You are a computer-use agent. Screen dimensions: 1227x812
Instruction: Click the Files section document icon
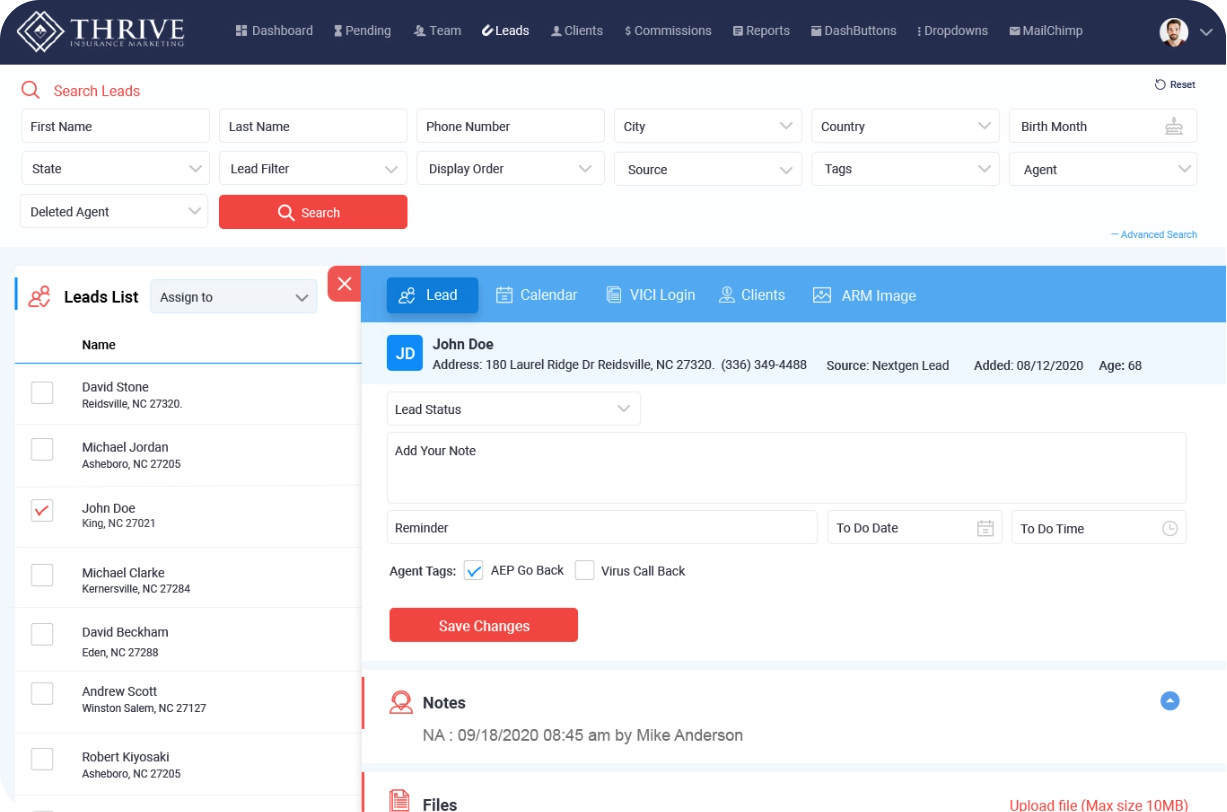tap(400, 800)
